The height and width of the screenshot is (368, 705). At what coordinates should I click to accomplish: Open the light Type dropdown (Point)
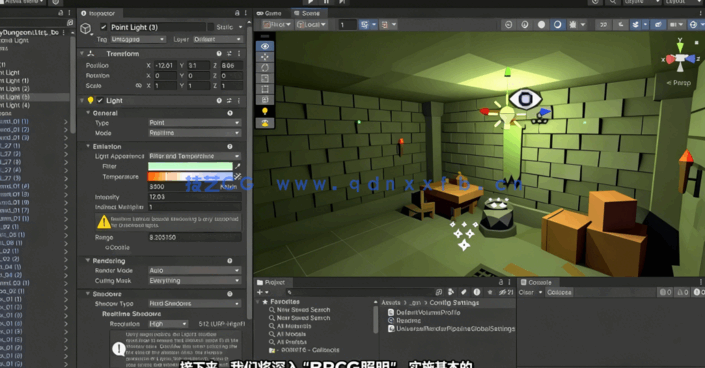click(x=195, y=123)
